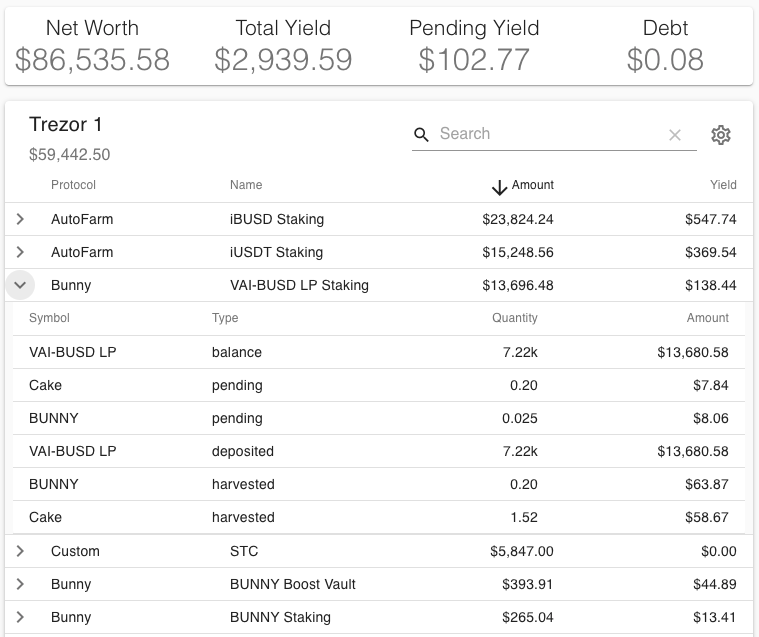
Task: Sort by the Name column header
Action: point(246,185)
